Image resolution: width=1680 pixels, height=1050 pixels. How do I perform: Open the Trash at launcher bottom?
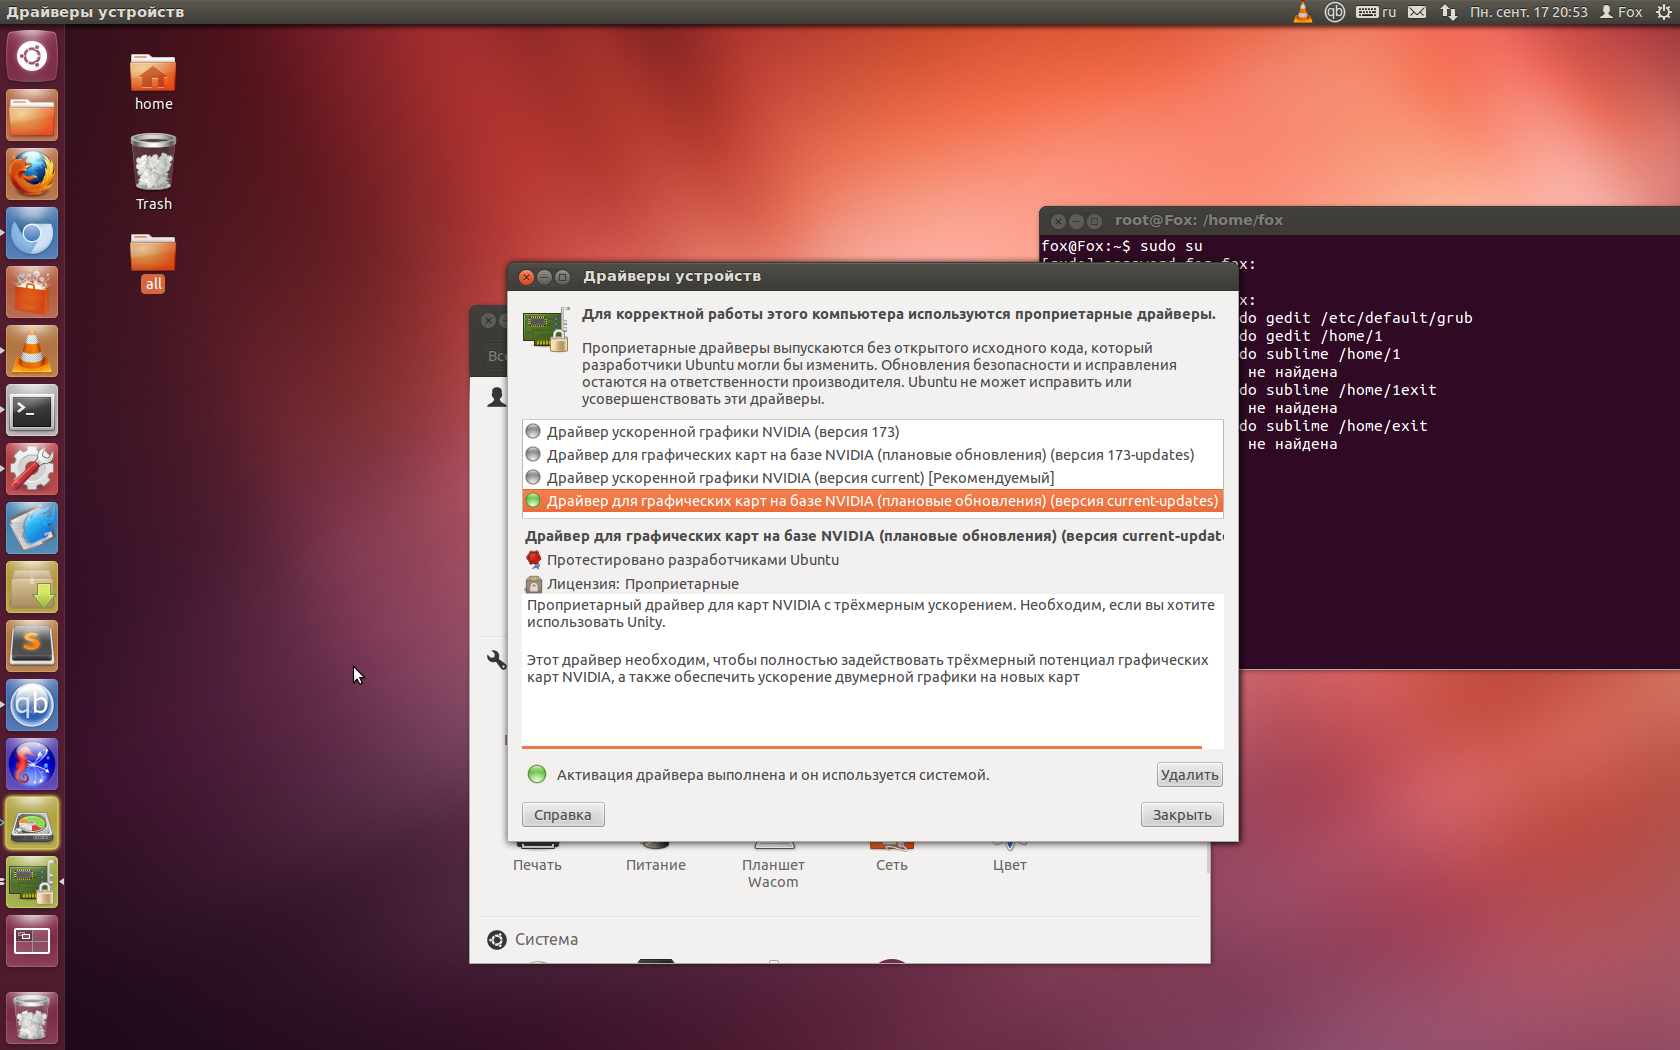[32, 1017]
